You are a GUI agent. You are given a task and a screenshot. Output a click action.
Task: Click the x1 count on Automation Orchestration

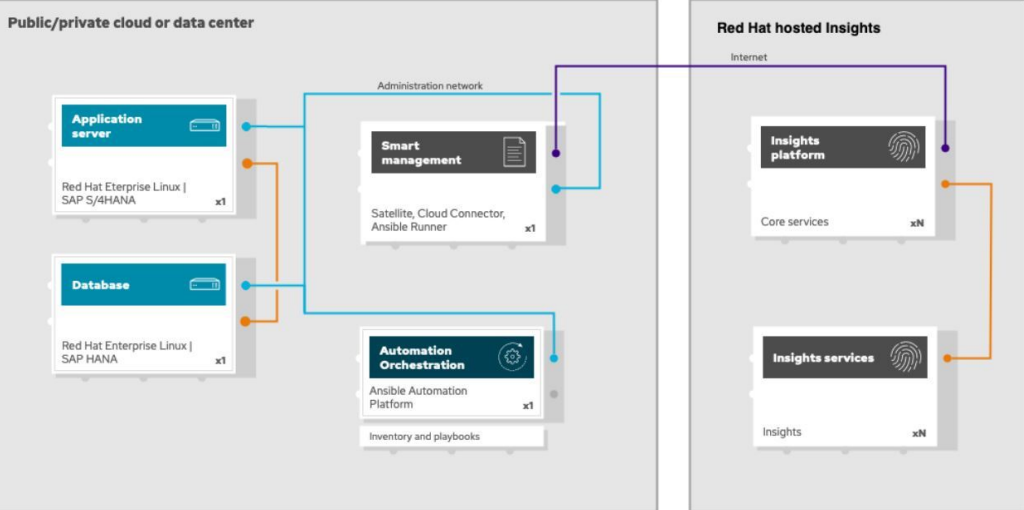click(x=528, y=406)
